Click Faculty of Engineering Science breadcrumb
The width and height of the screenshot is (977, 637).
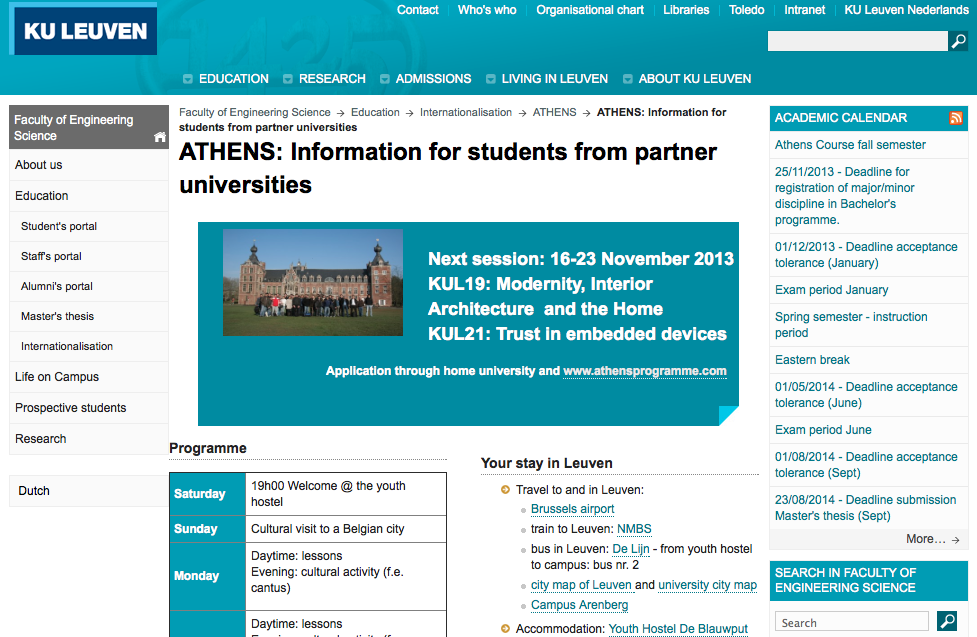click(255, 112)
